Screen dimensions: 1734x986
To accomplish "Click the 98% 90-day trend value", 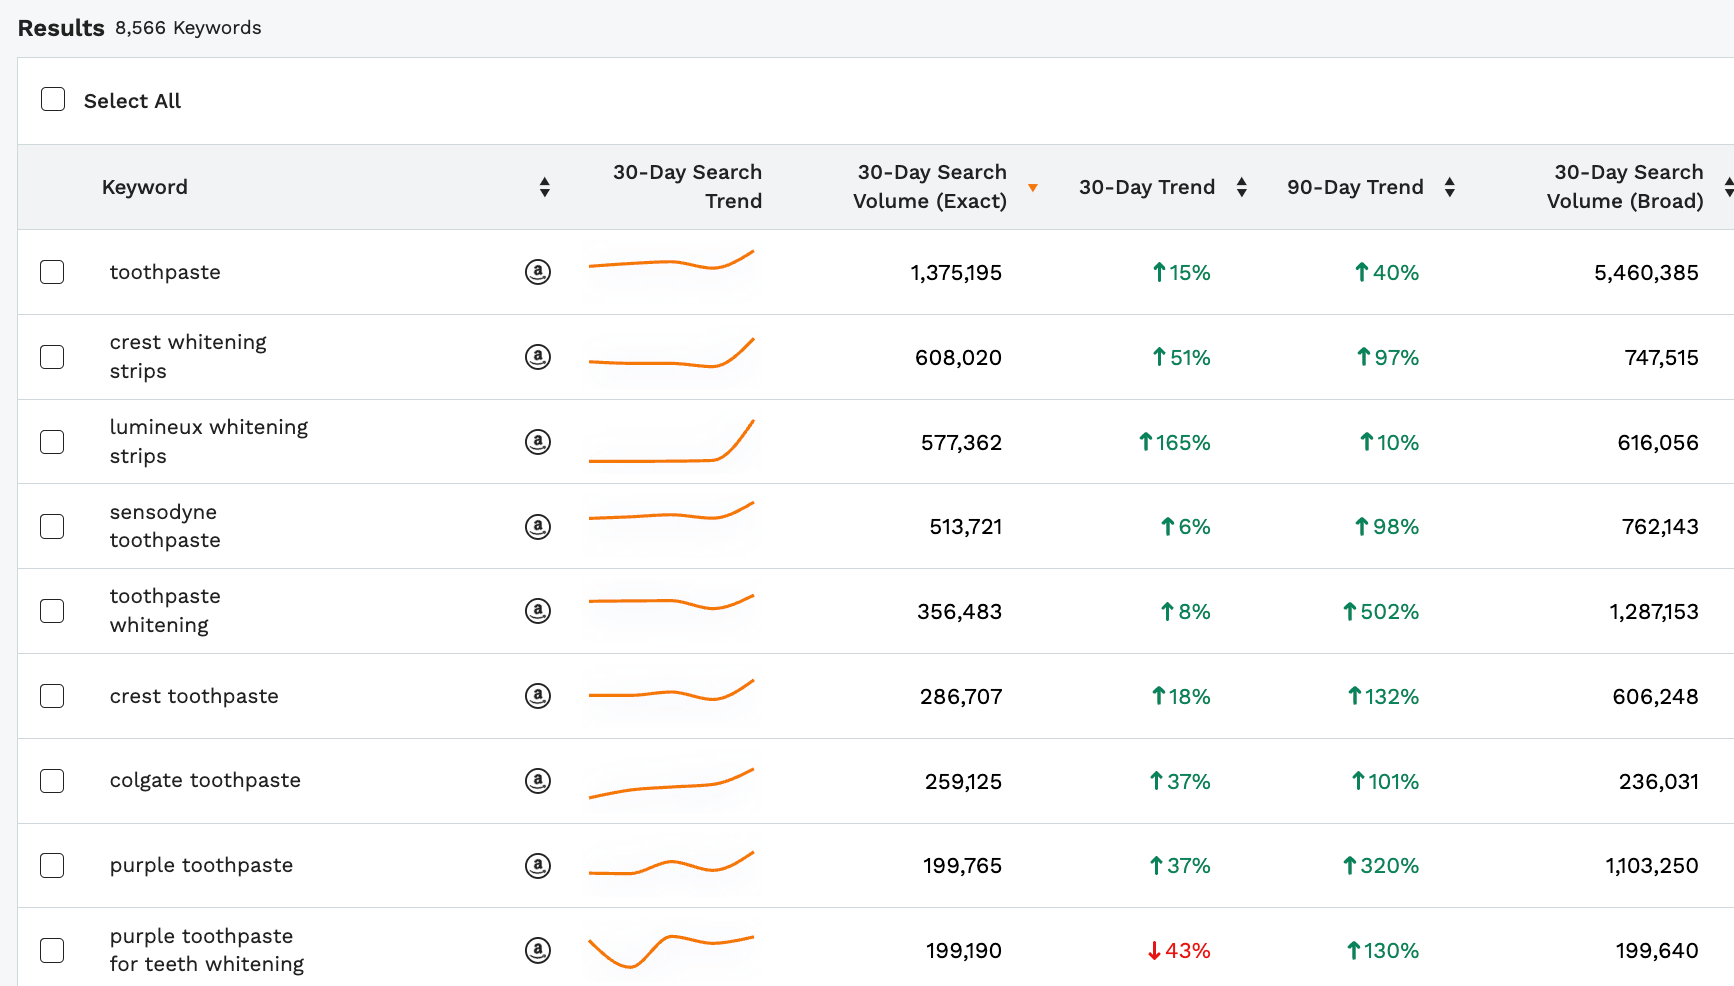I will click(x=1387, y=527).
